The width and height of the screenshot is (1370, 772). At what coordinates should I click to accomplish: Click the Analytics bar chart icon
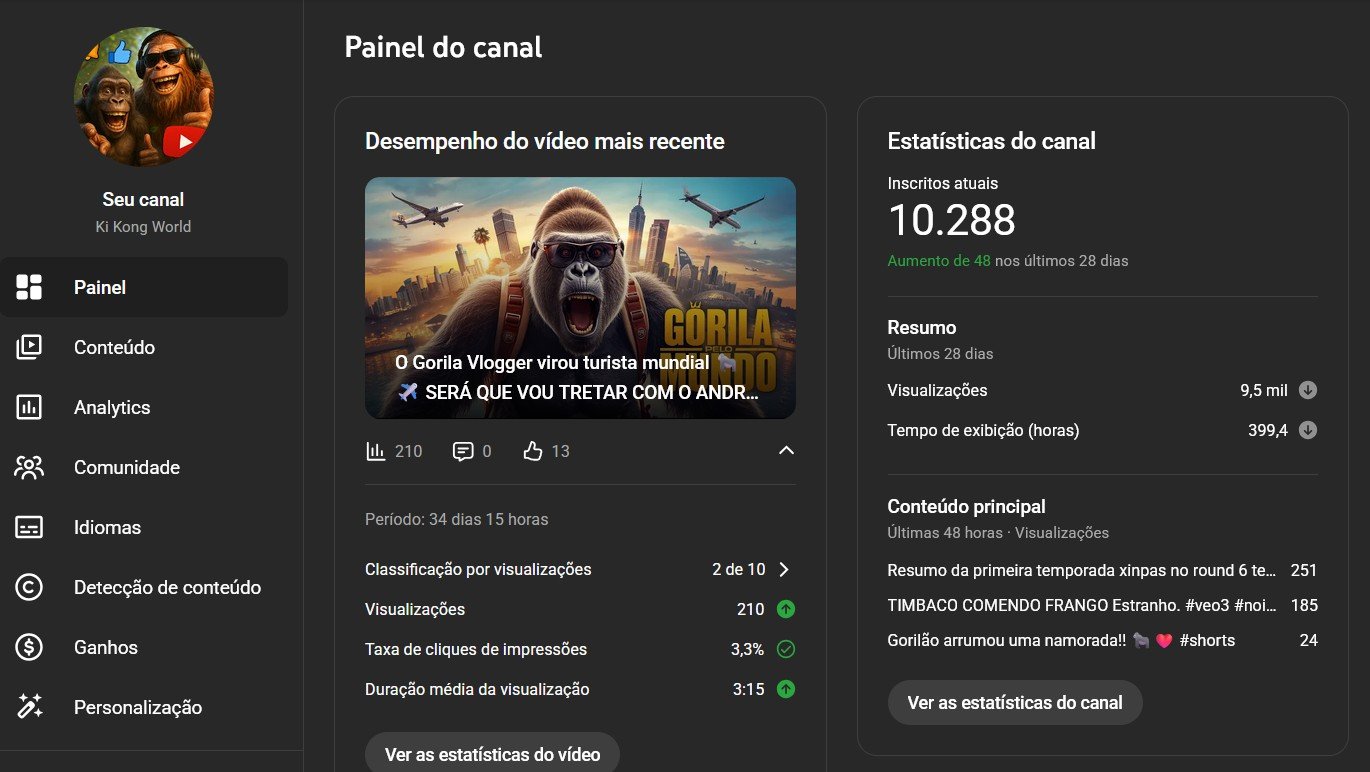pos(29,407)
